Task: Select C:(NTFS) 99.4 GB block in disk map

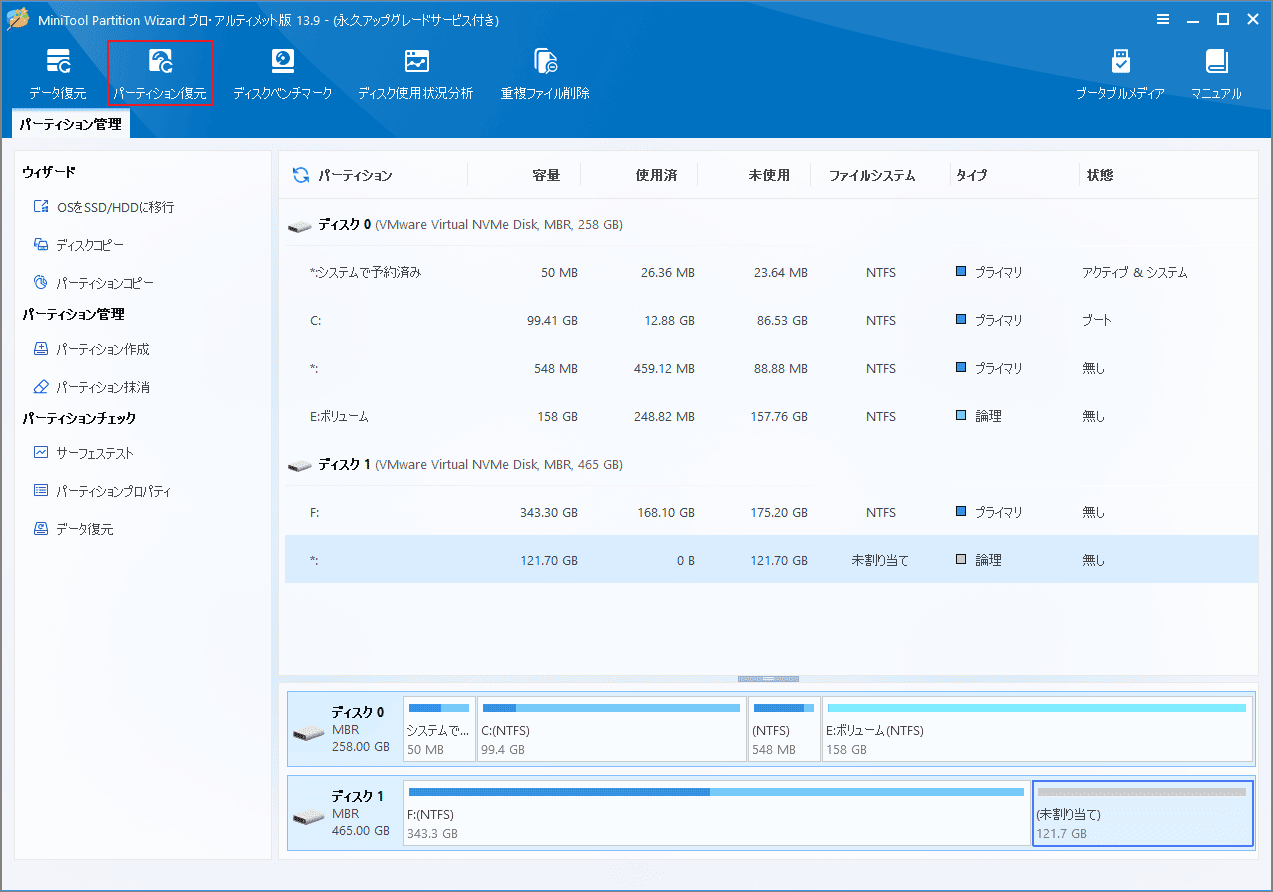Action: (612, 729)
